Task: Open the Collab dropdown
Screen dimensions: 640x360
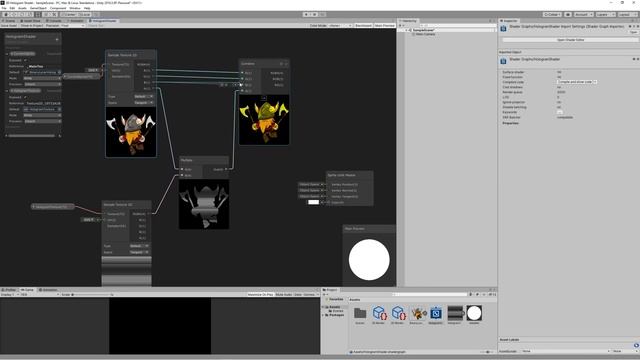Action: (552, 15)
